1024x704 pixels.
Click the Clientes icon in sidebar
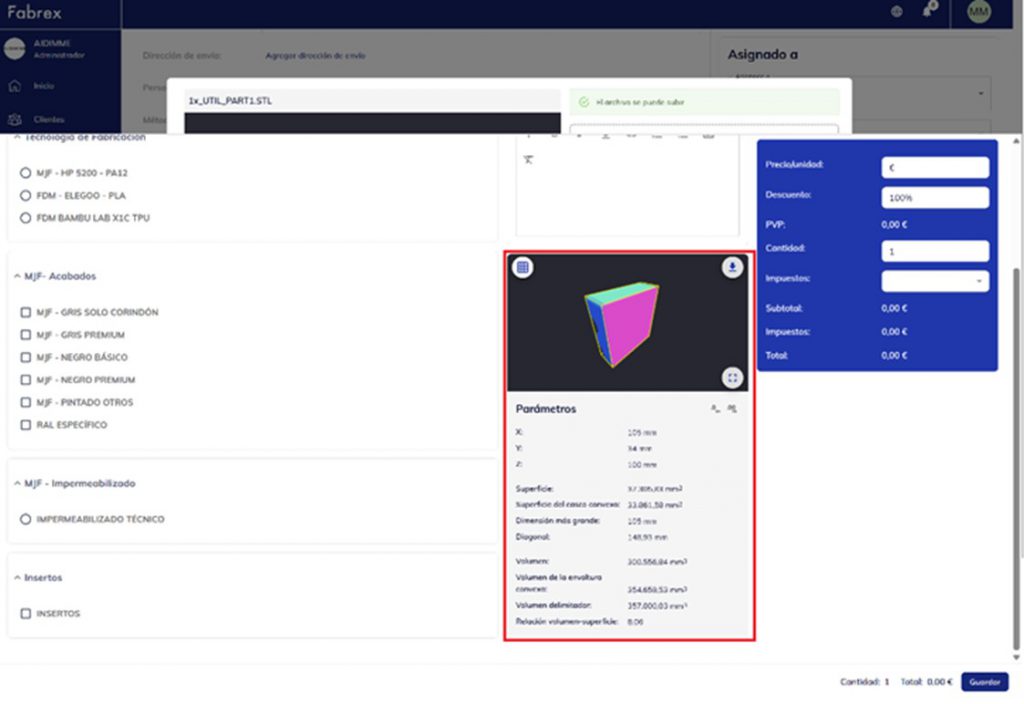[15, 119]
